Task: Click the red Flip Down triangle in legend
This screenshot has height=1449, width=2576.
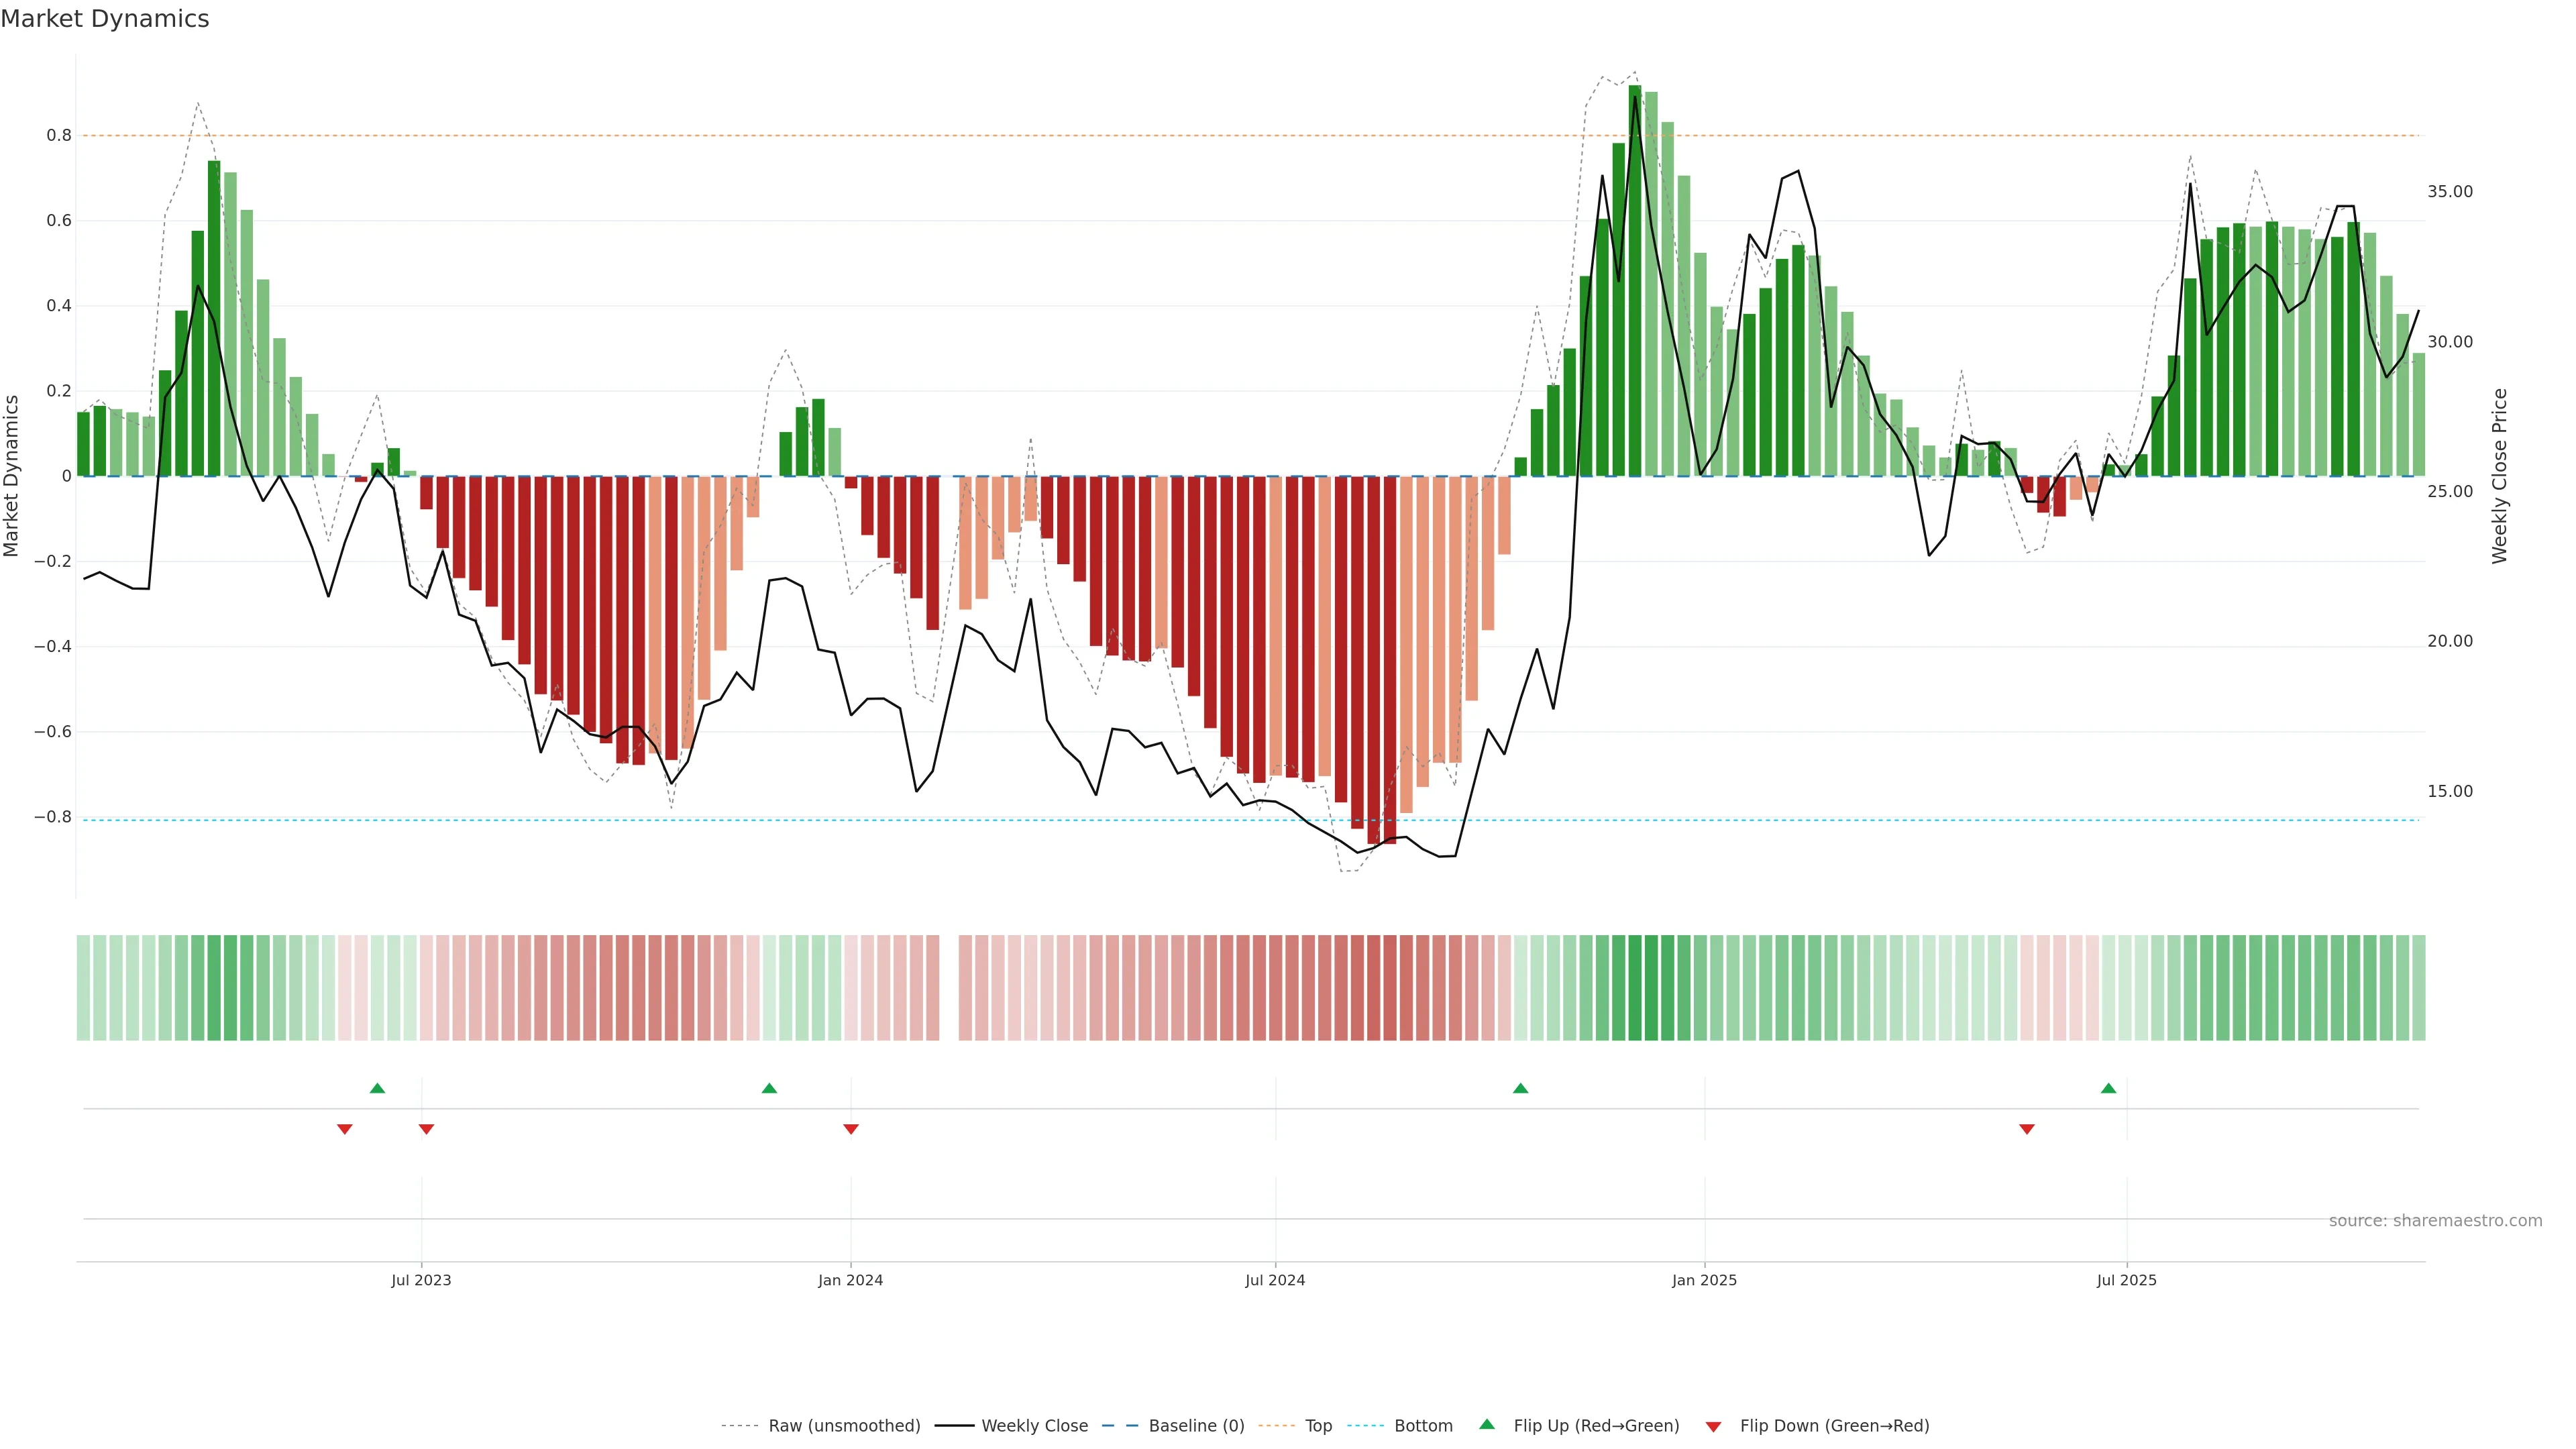Action: click(1713, 1427)
